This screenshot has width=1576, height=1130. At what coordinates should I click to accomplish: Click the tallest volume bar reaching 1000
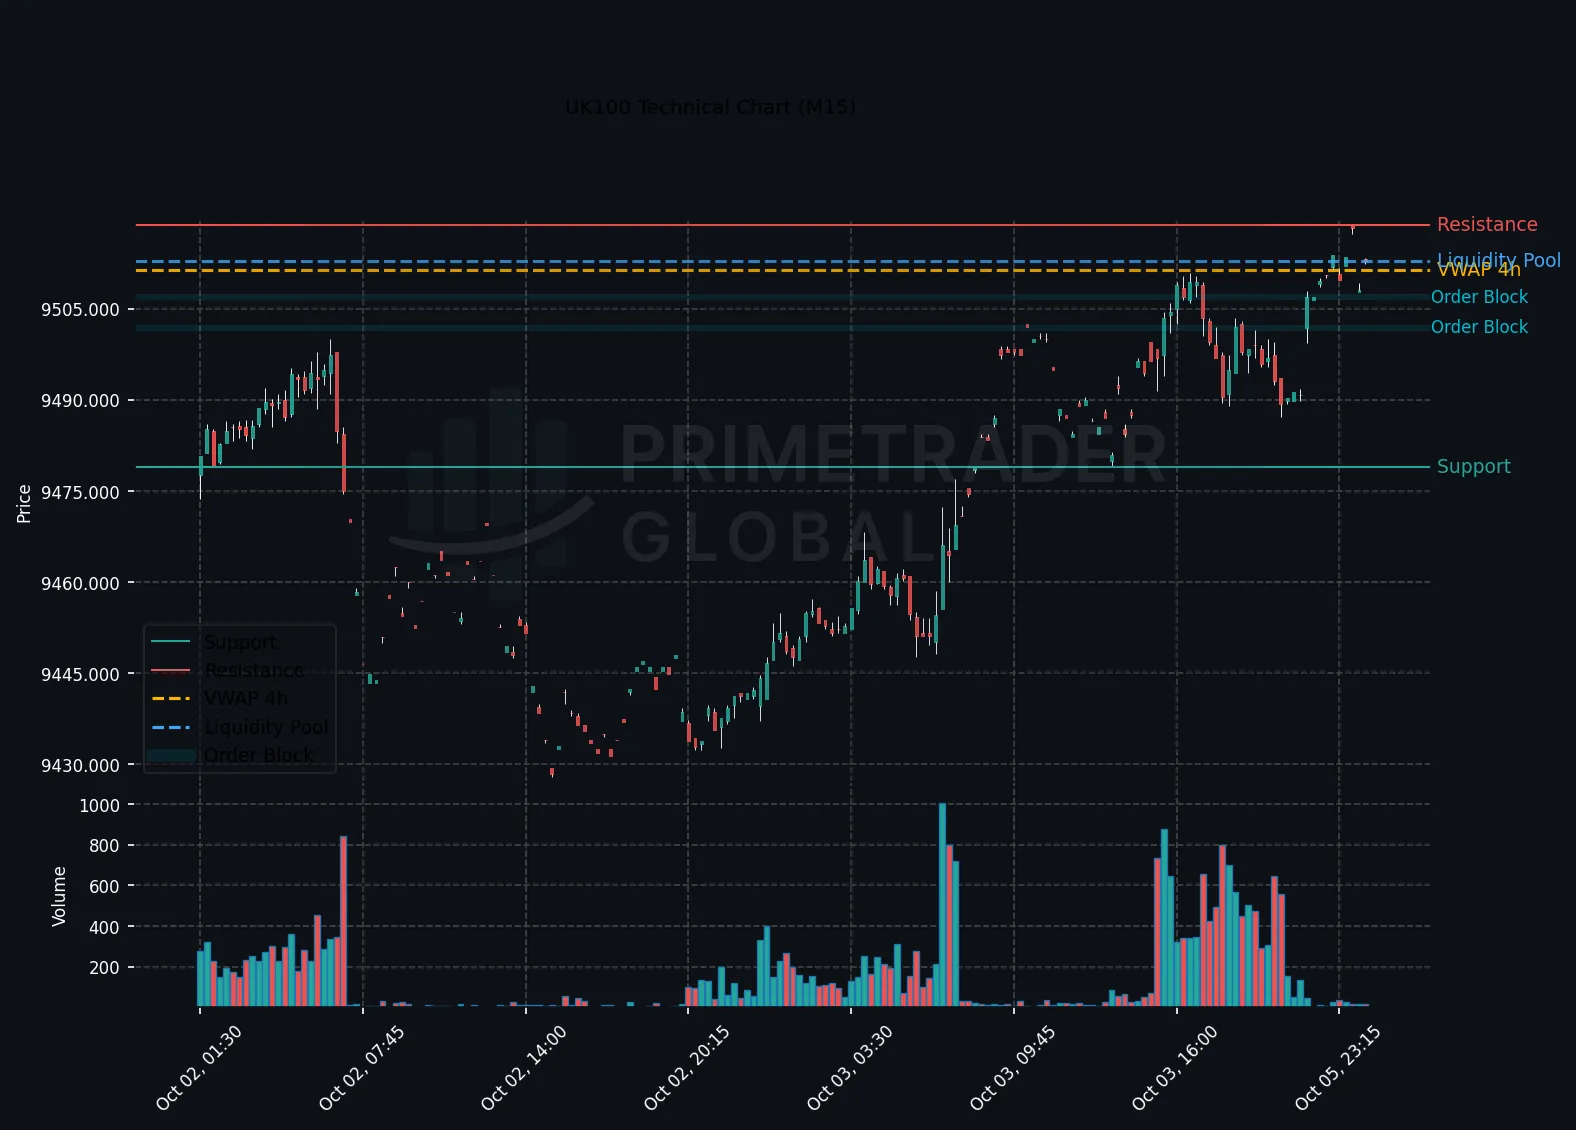click(x=942, y=904)
